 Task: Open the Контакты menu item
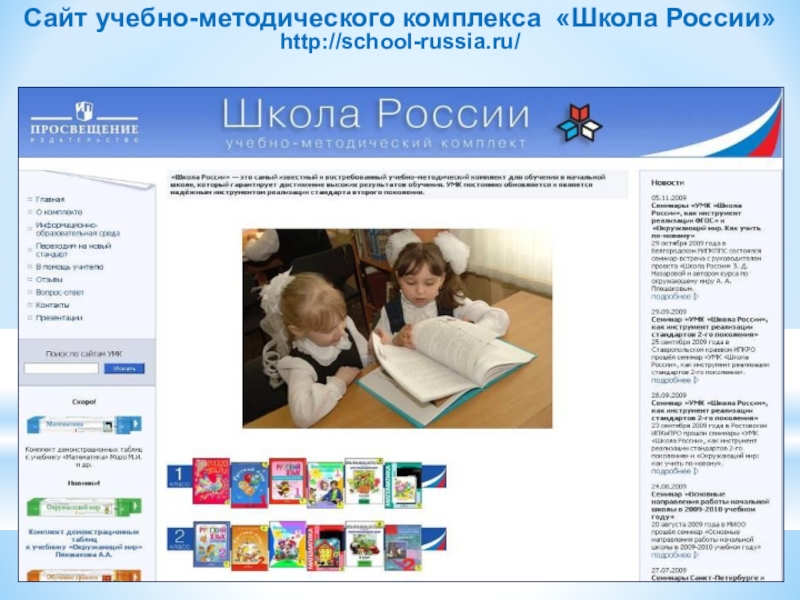click(52, 305)
